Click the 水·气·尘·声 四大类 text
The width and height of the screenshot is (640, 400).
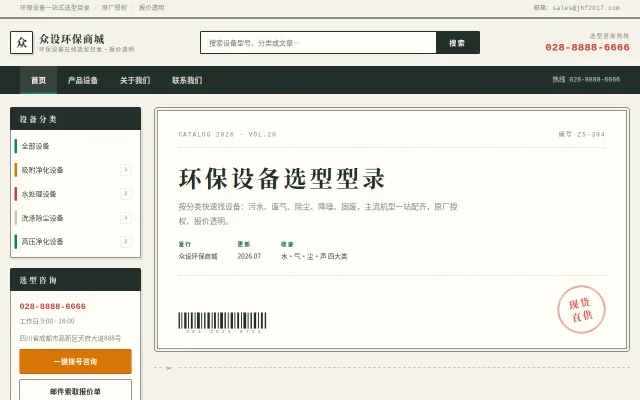click(314, 256)
